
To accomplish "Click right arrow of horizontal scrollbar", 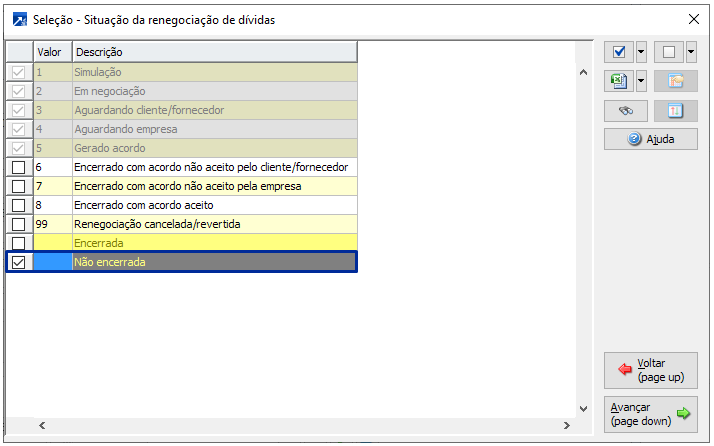I will tap(566, 425).
